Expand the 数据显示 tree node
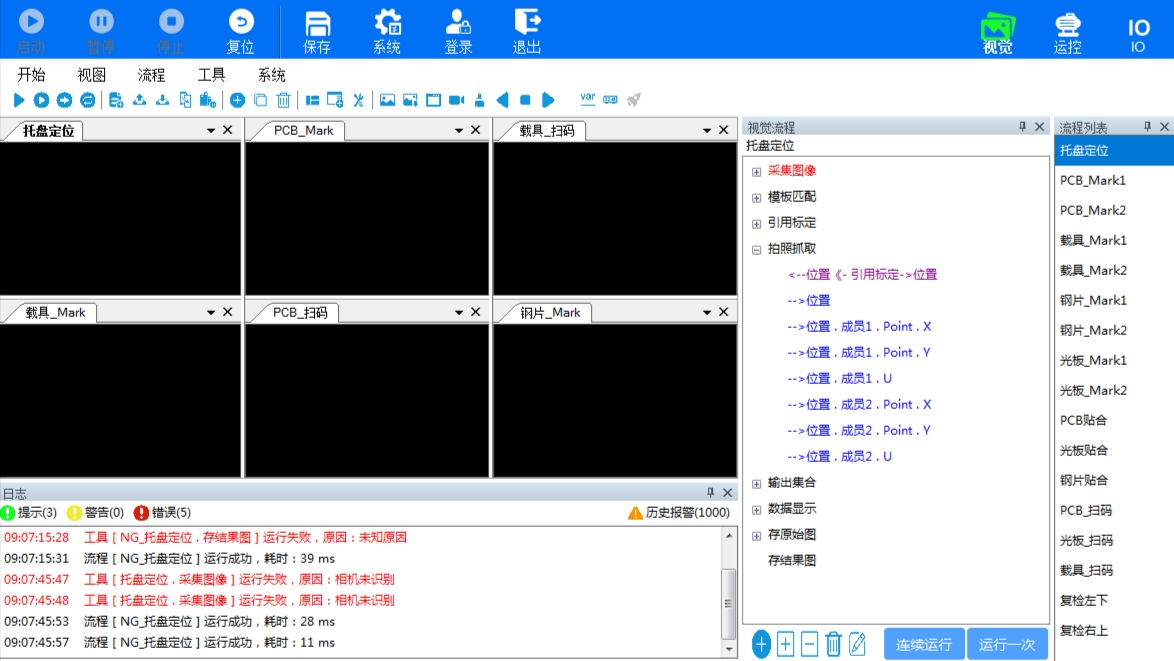 [x=756, y=510]
